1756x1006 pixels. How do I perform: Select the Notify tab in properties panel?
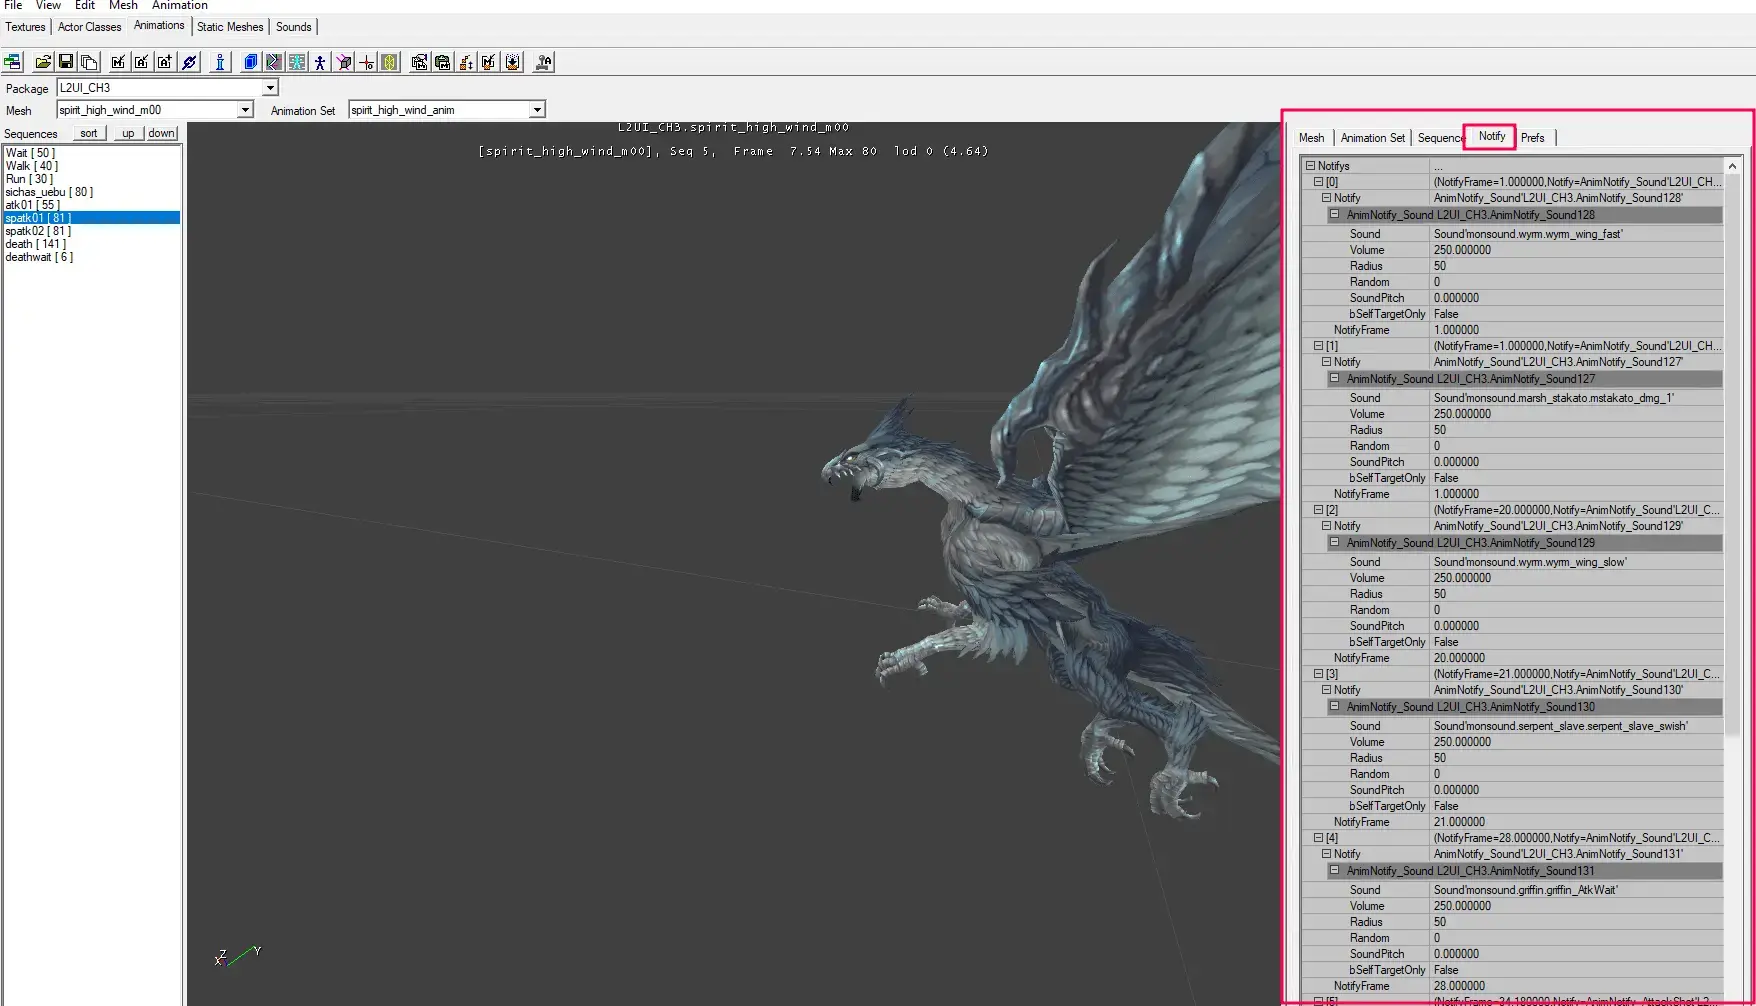[x=1492, y=137]
